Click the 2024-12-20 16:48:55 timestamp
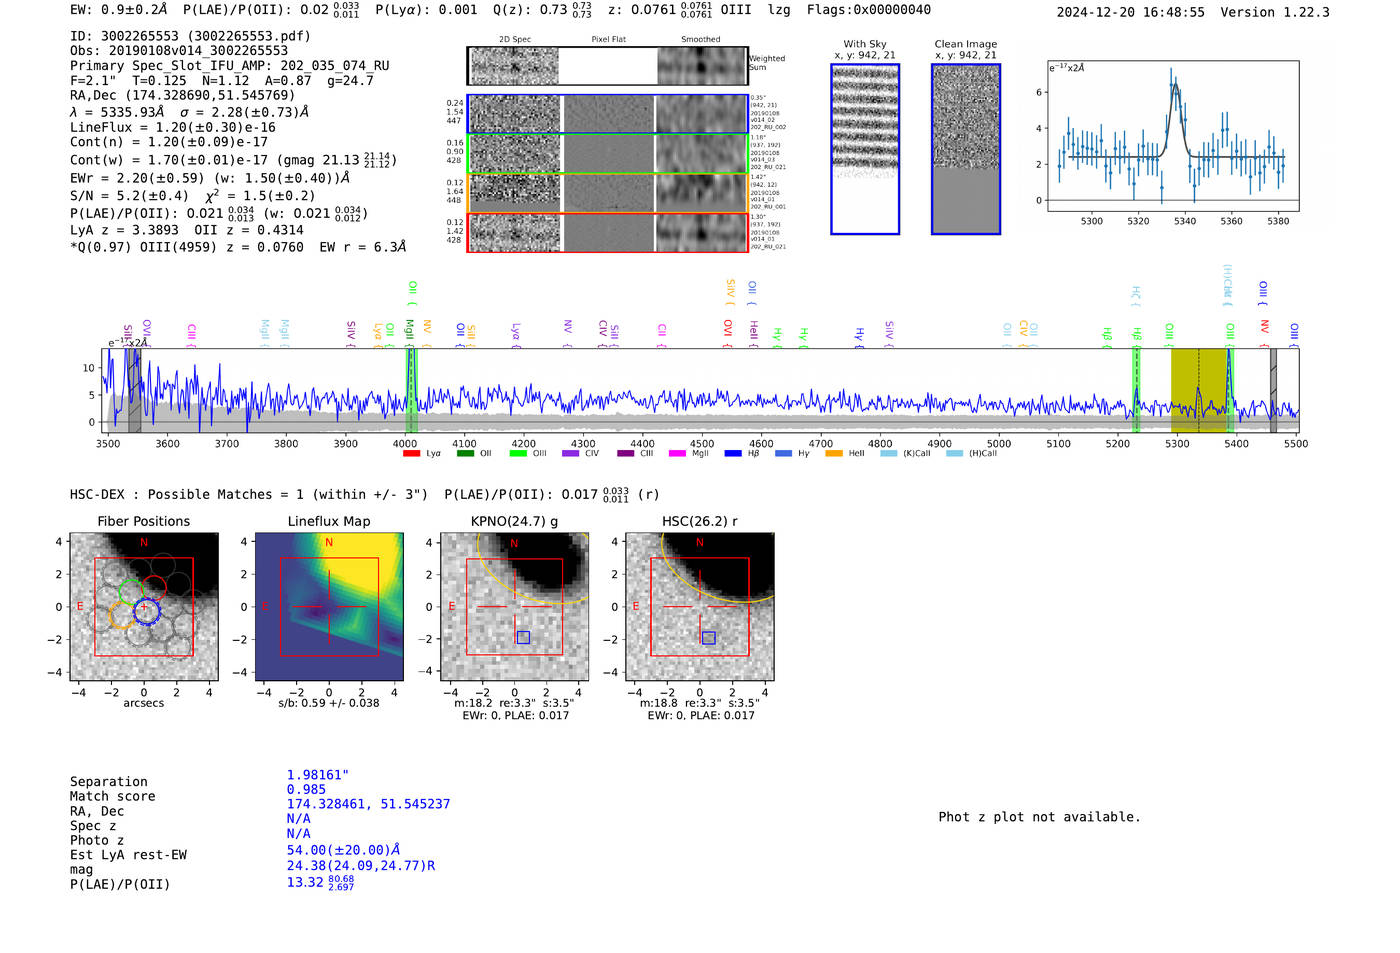 1131,13
